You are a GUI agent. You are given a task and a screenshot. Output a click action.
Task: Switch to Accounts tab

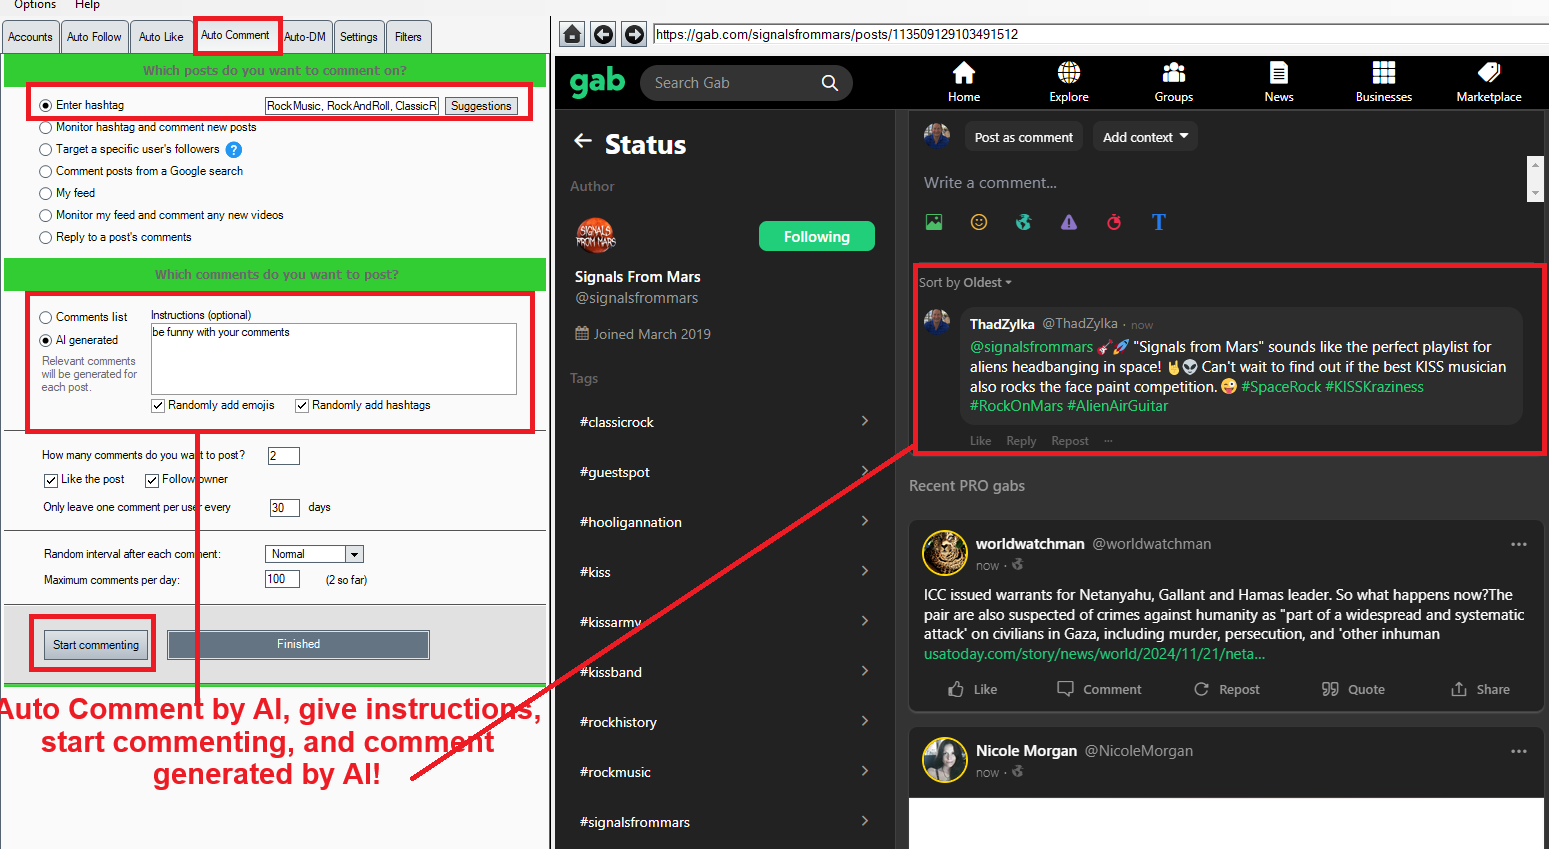pyautogui.click(x=30, y=37)
